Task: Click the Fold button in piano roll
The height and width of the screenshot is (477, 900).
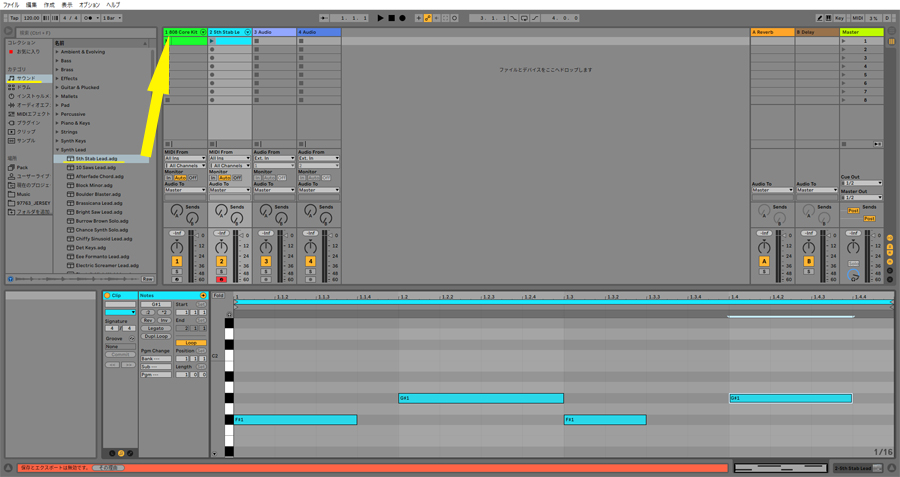Action: coord(218,296)
